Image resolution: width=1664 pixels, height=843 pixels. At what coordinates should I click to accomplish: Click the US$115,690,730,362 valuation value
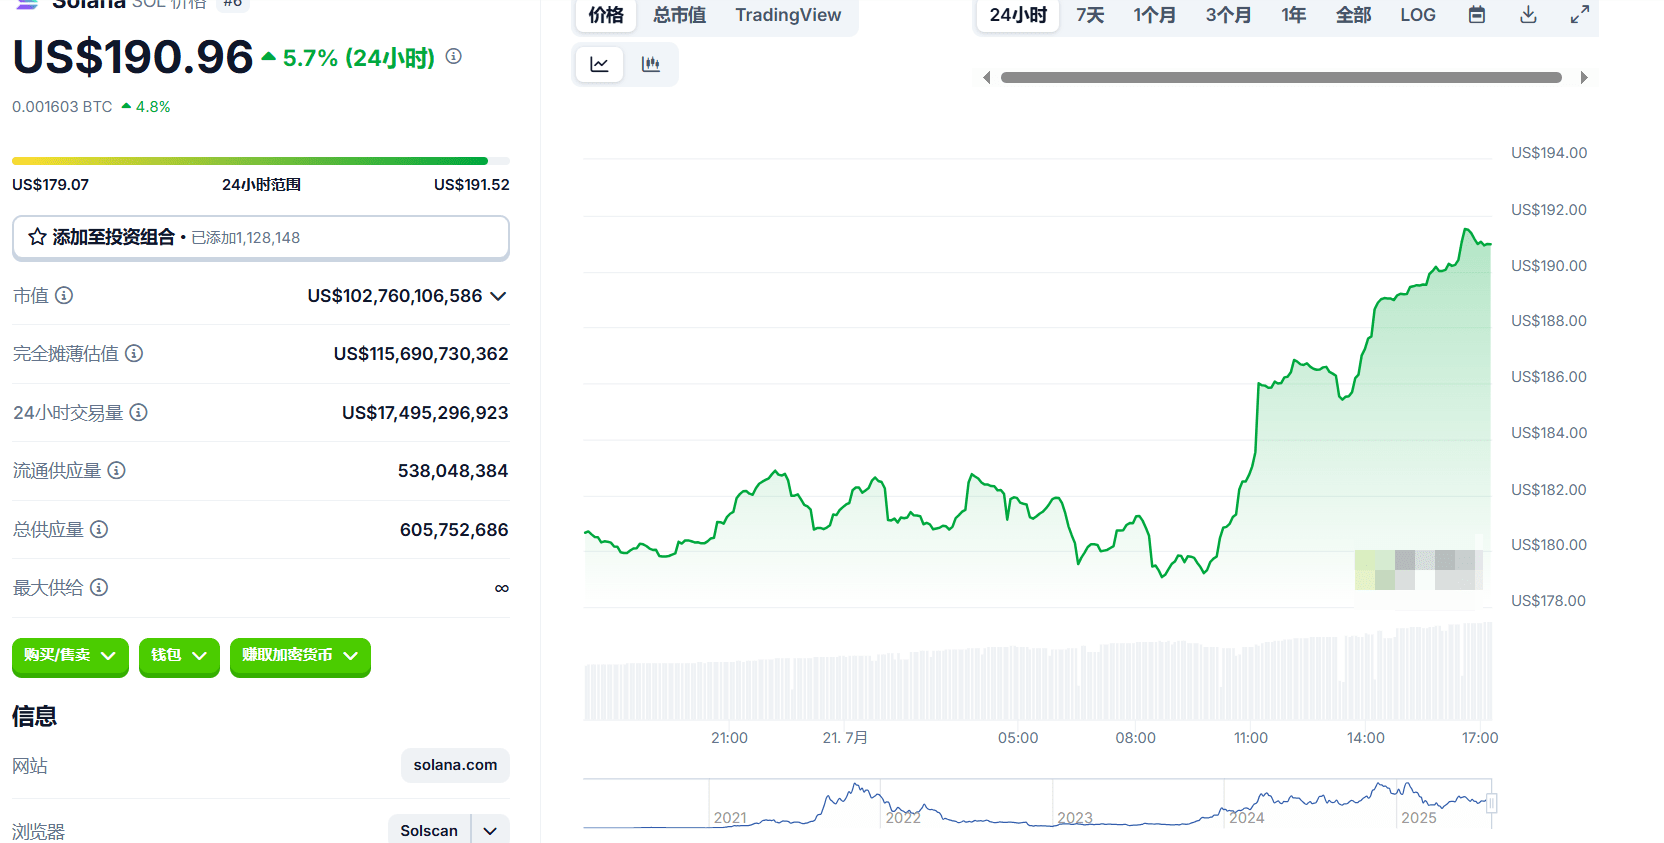pyautogui.click(x=421, y=354)
